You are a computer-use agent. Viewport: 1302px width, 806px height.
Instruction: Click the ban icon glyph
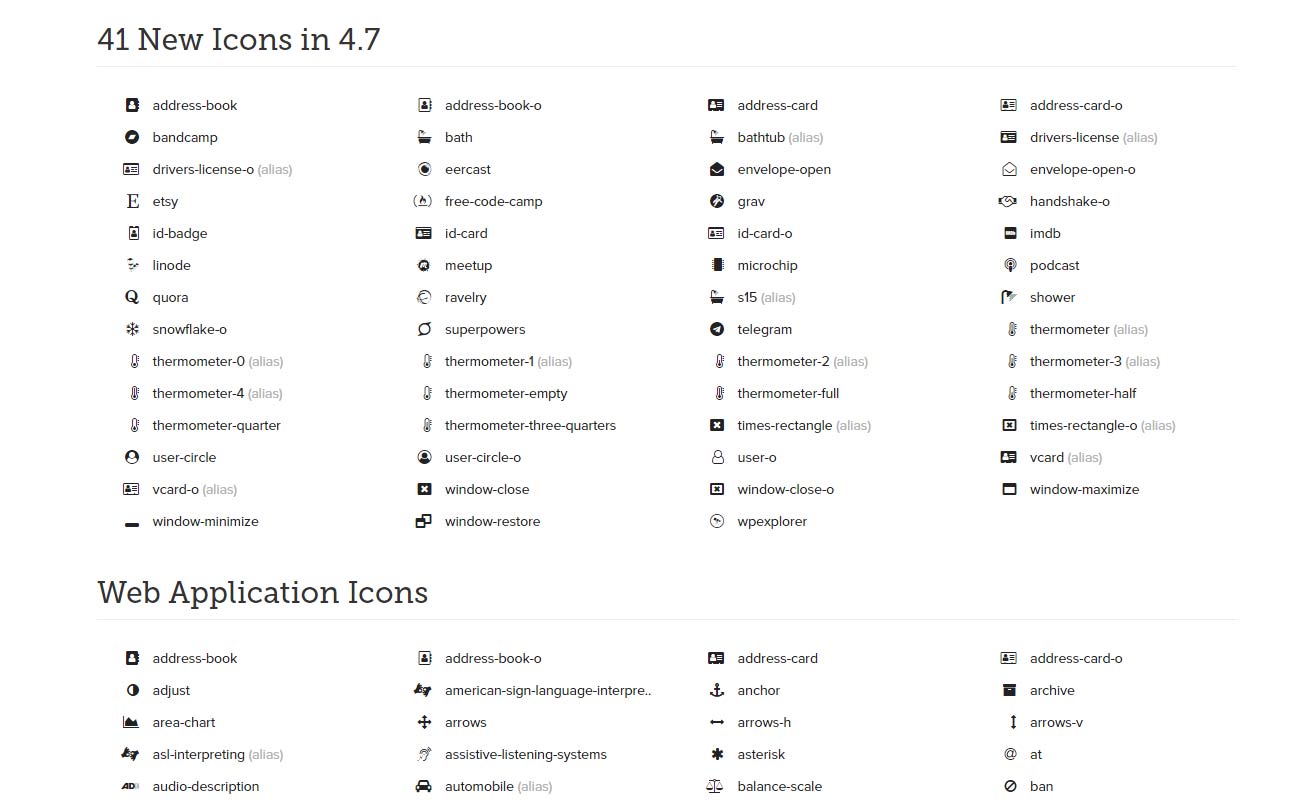1008,786
